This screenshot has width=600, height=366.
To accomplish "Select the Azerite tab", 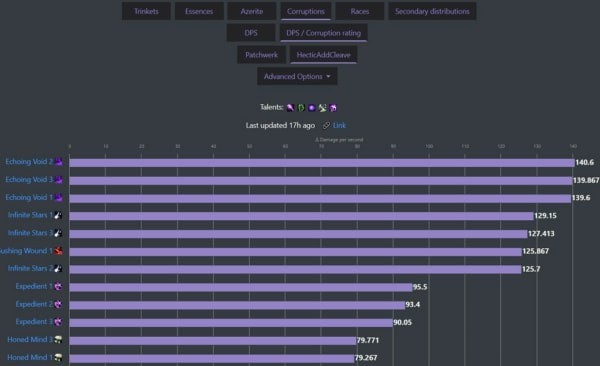I will tap(252, 11).
